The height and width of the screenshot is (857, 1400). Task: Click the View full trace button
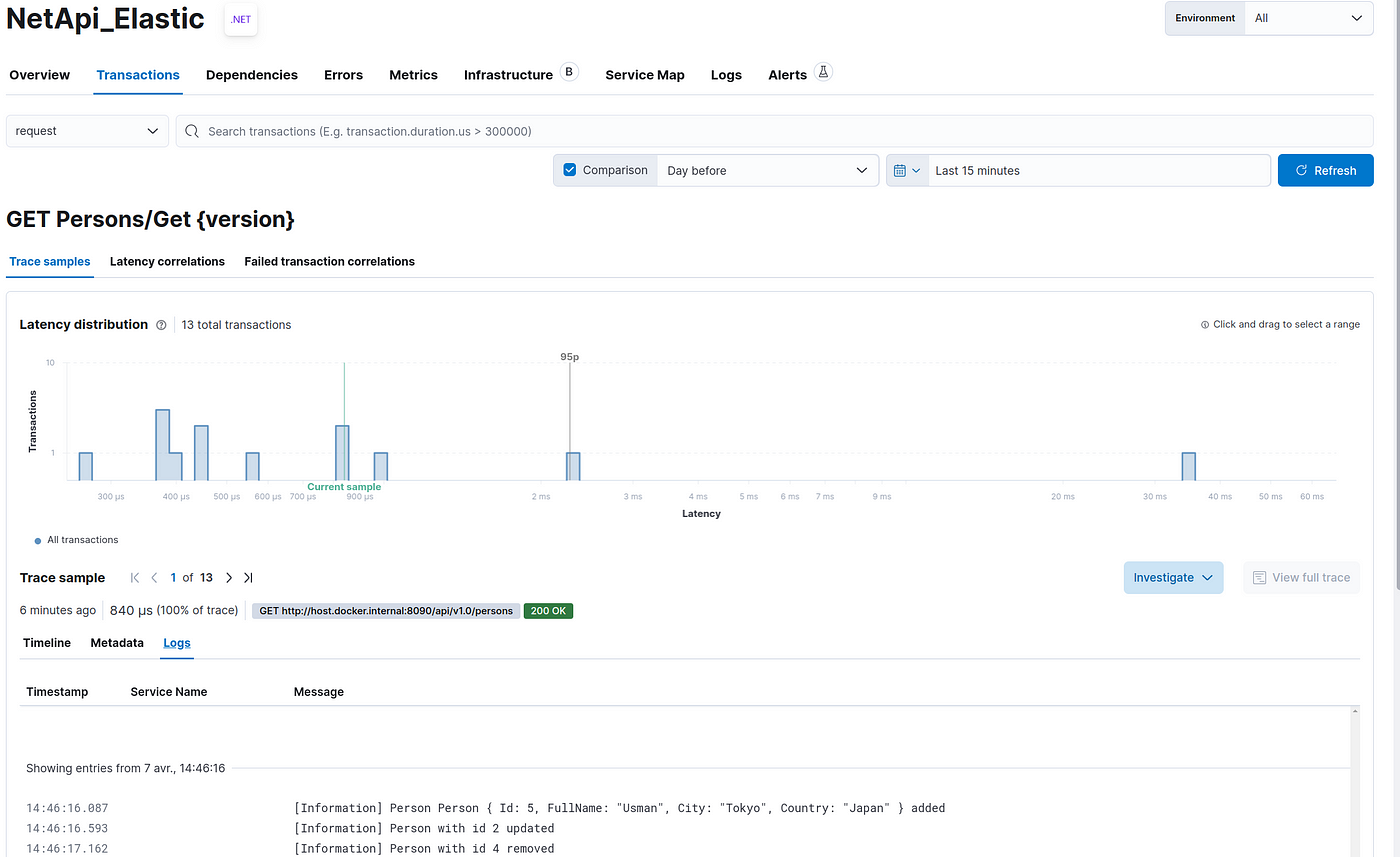[1301, 577]
